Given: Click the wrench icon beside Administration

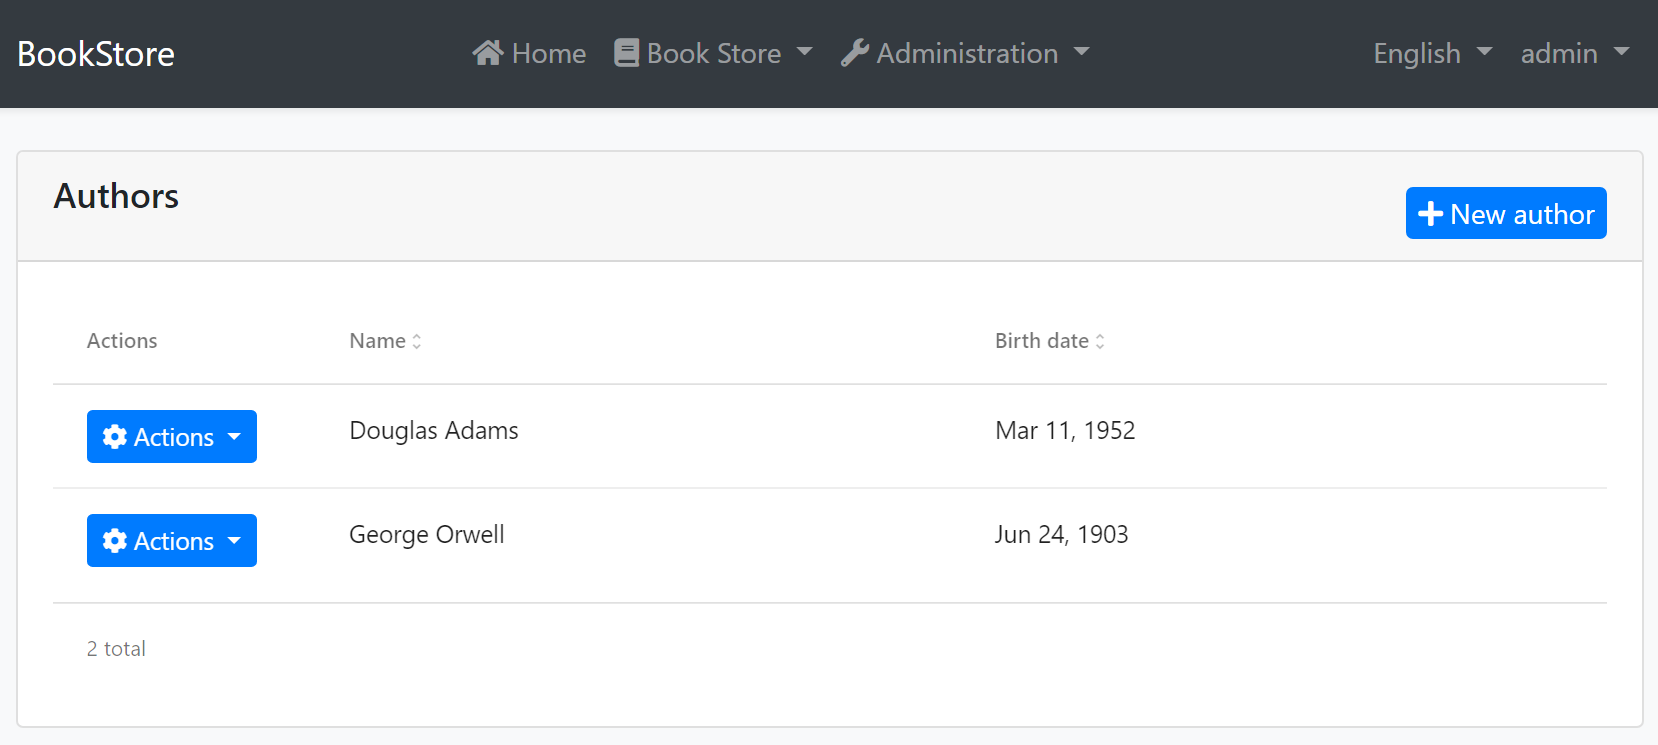Looking at the screenshot, I should click(854, 53).
